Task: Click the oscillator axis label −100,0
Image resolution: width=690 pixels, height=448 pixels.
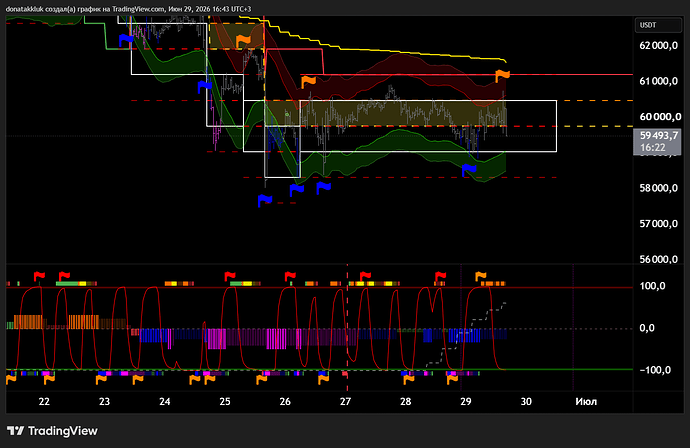Action: click(655, 370)
